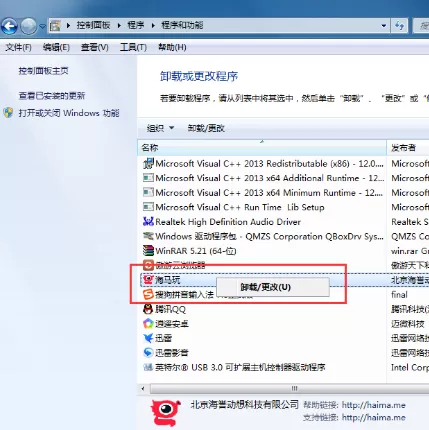The image size is (429, 430).
Task: Expand the arrow before 控制面板 breadcrumb
Action: pyautogui.click(x=68, y=25)
